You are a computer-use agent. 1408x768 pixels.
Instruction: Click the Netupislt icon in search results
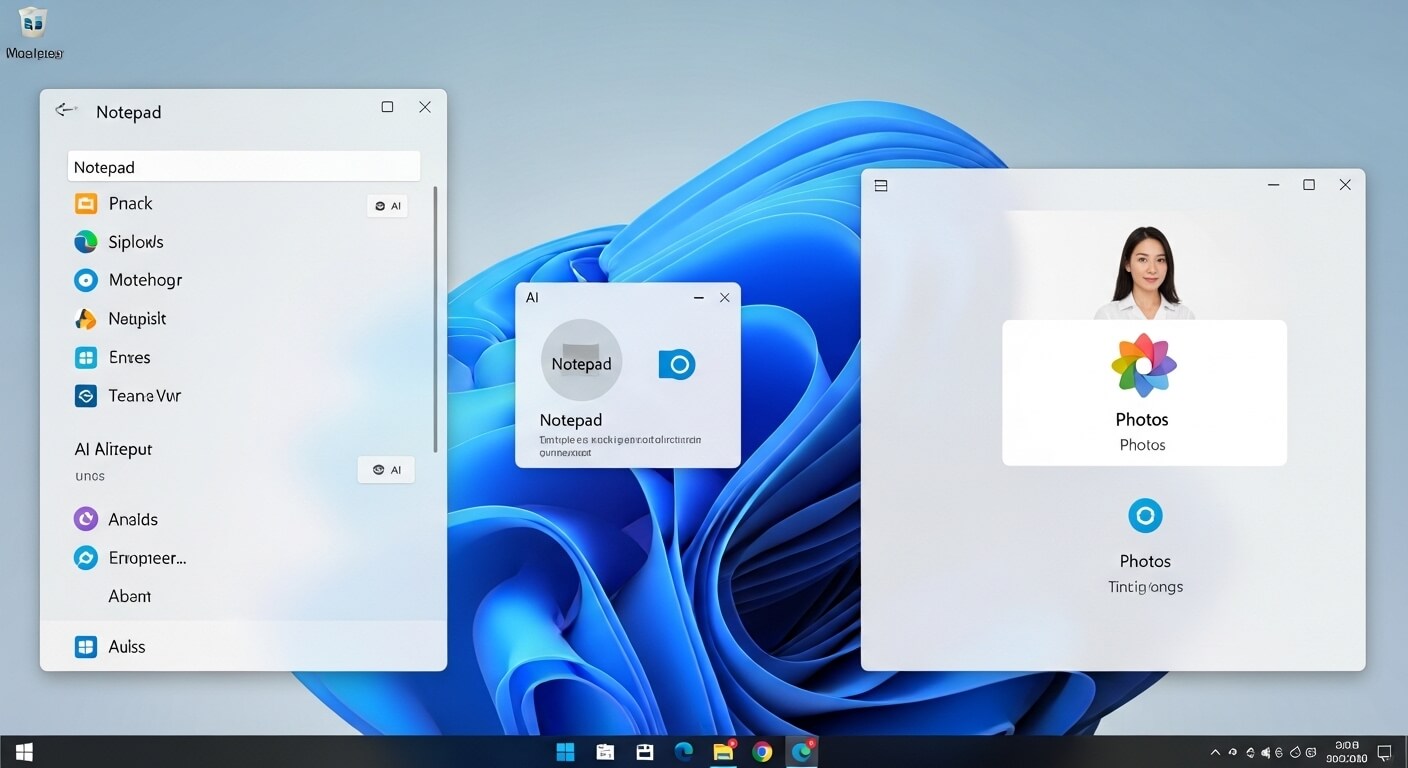(x=85, y=318)
